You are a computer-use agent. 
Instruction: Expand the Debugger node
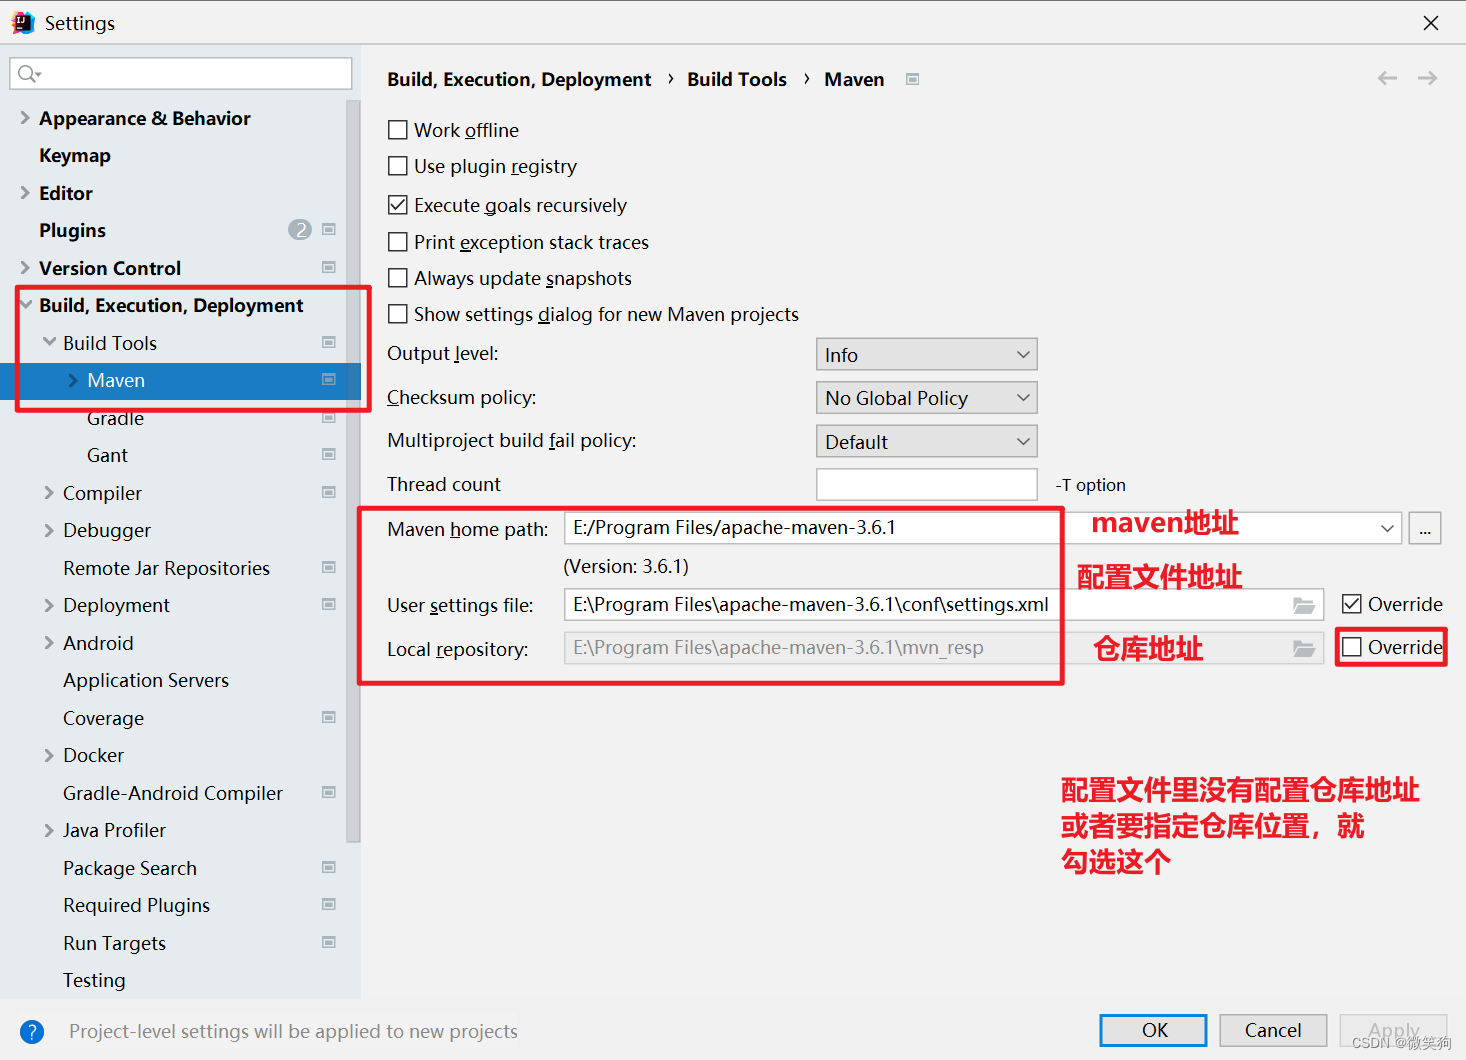pos(49,530)
